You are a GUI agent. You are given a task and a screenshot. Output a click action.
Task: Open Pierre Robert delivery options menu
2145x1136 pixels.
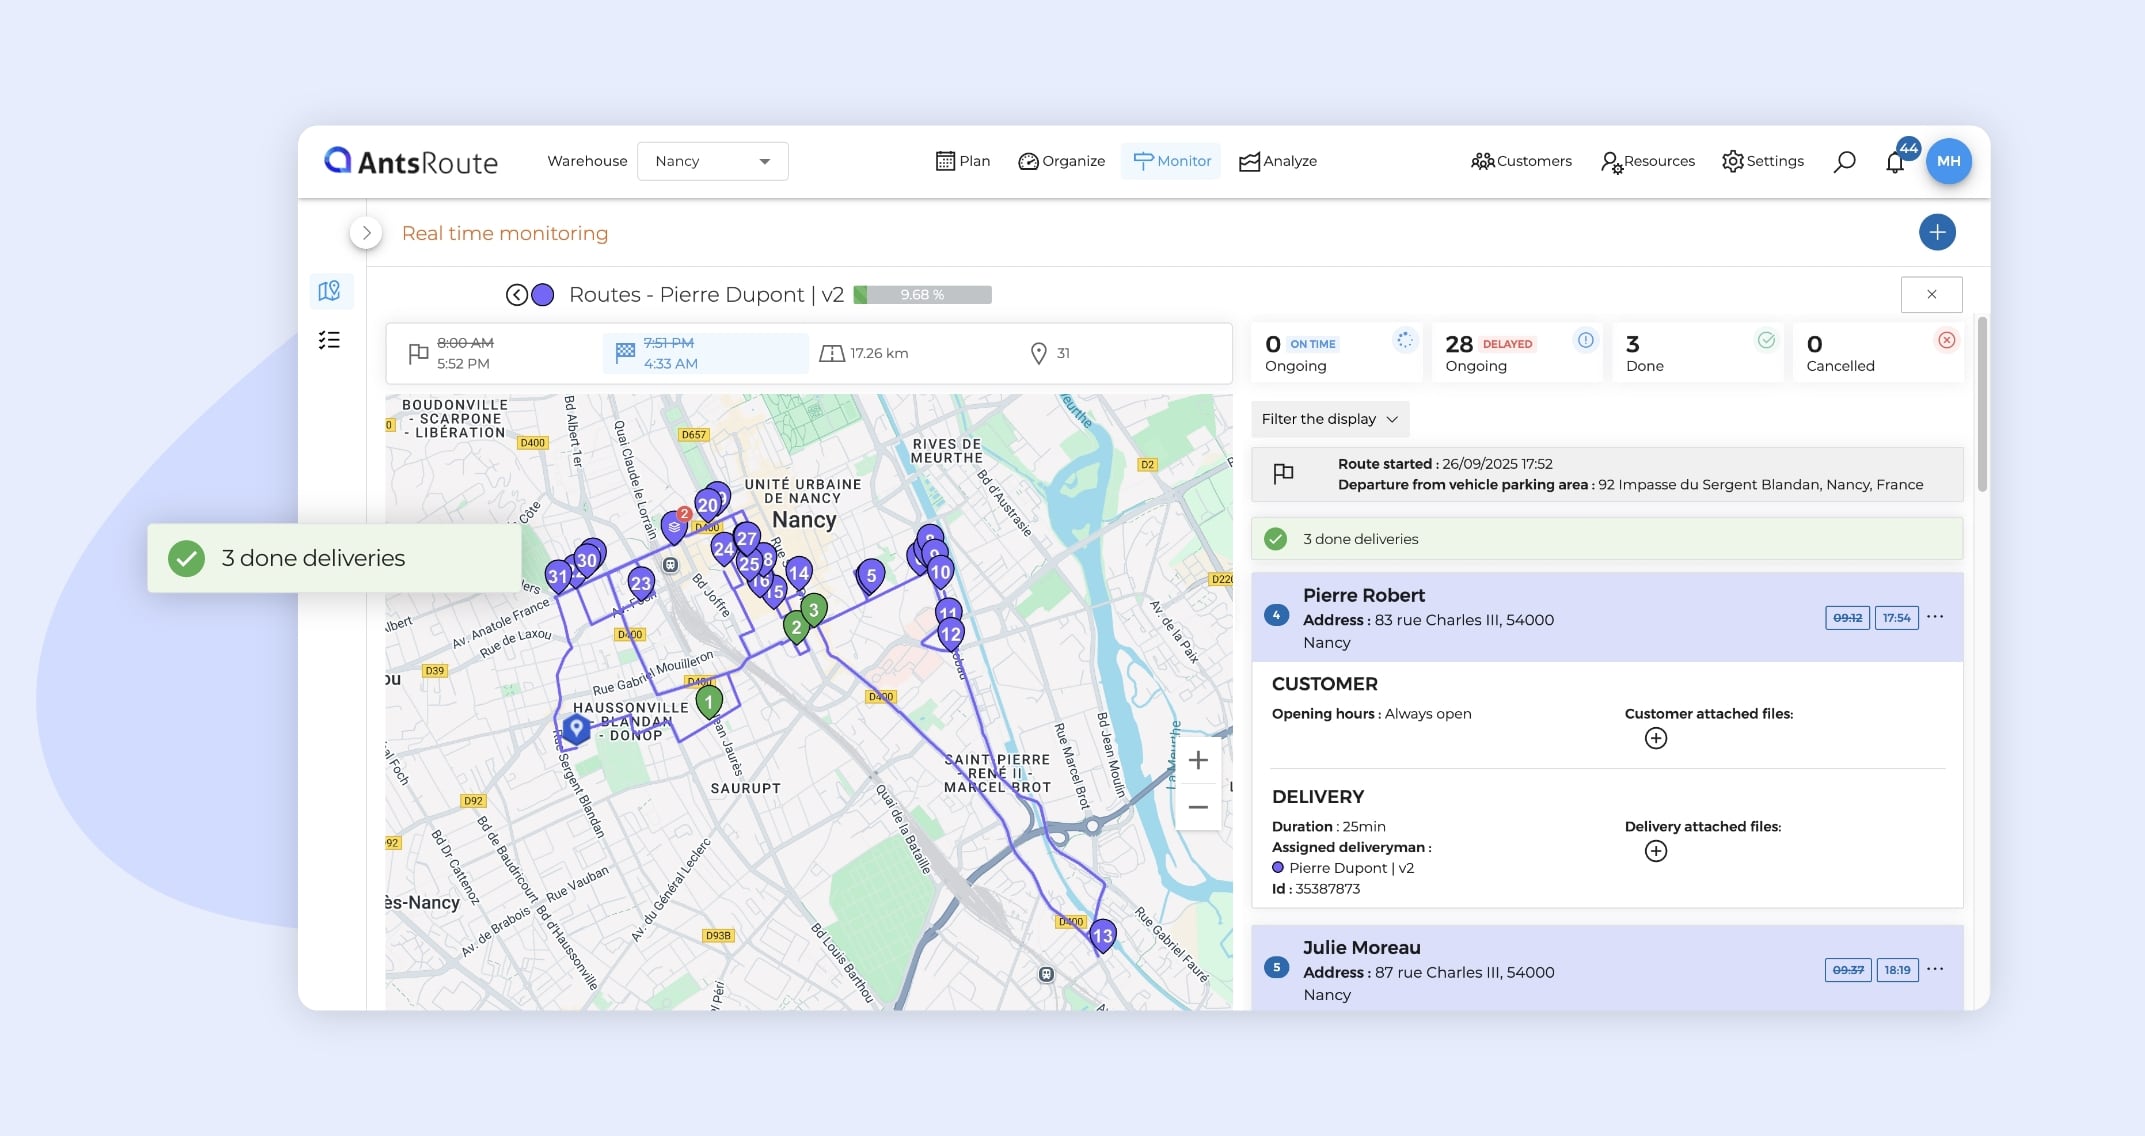pyautogui.click(x=1935, y=617)
